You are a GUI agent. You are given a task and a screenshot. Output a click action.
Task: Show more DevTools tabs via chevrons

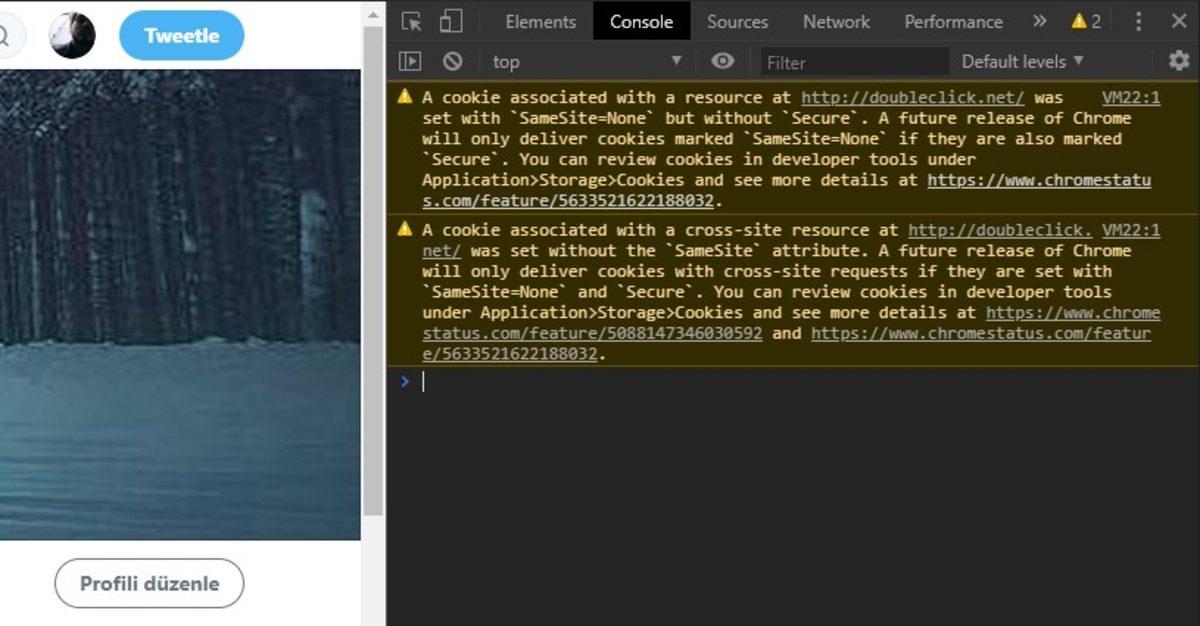pyautogui.click(x=1040, y=21)
